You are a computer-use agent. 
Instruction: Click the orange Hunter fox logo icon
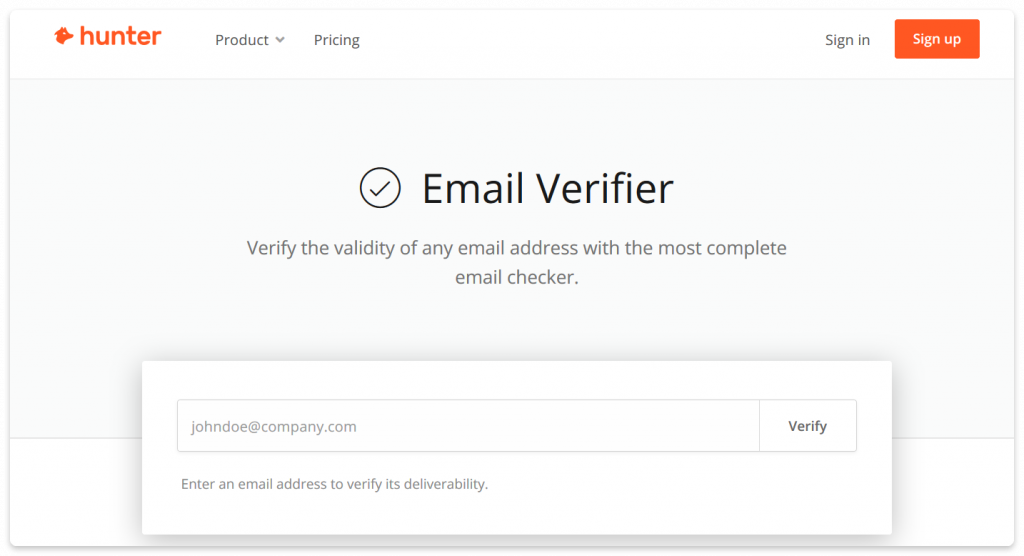point(64,37)
